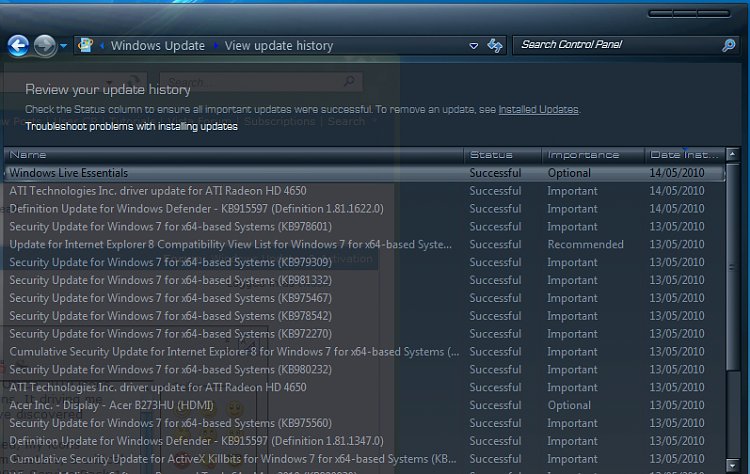Go back with the blue back arrow

pos(18,46)
